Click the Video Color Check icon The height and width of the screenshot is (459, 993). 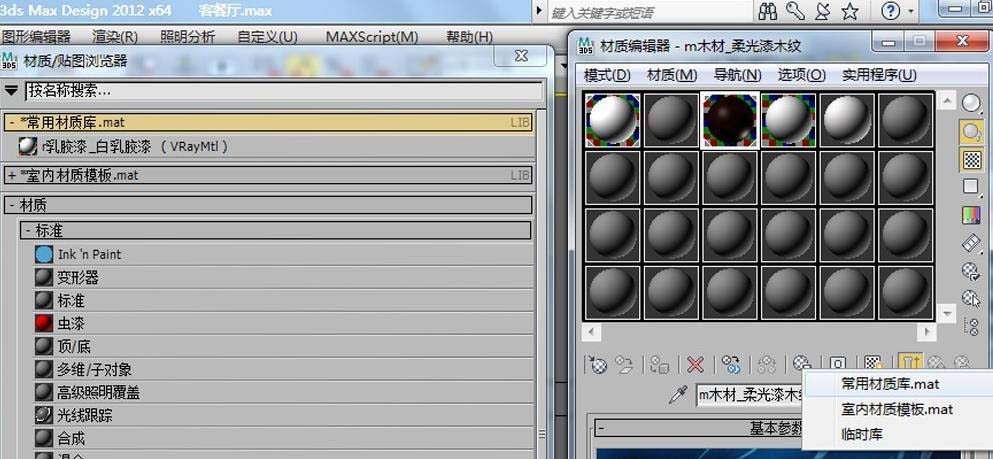point(971,215)
